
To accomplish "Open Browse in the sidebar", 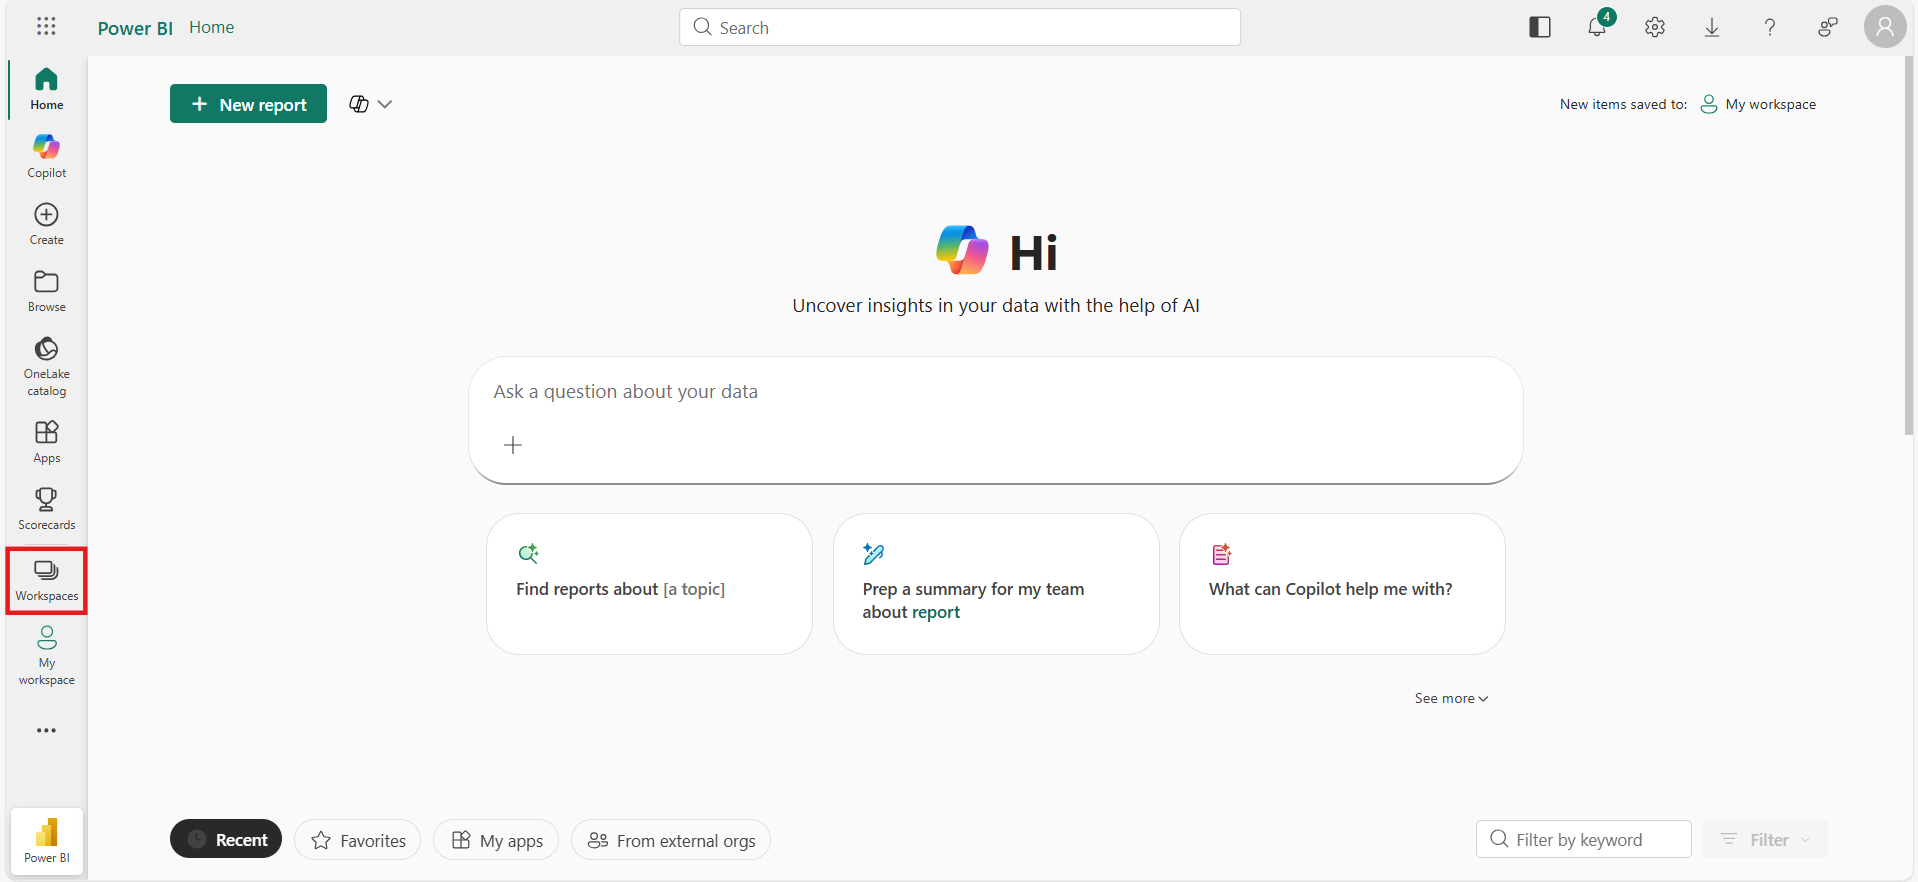I will click(46, 291).
